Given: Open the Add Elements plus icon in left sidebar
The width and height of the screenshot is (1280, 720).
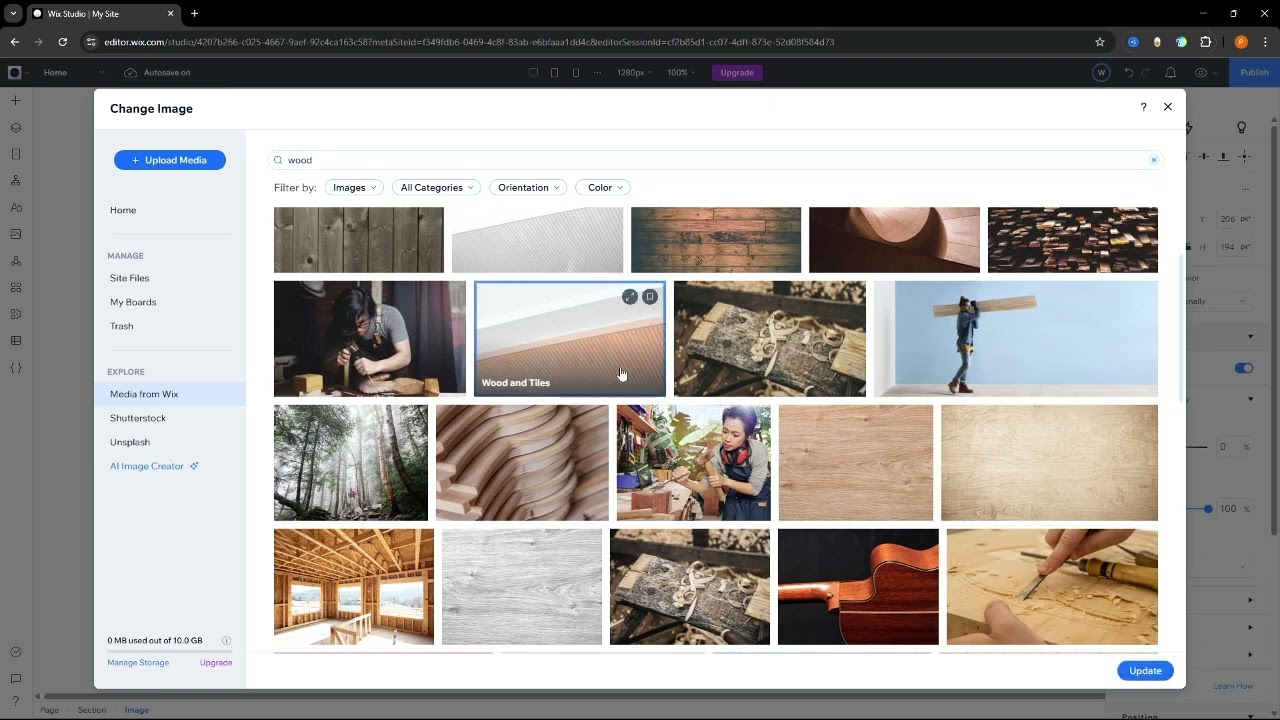Looking at the screenshot, I should point(15,100).
